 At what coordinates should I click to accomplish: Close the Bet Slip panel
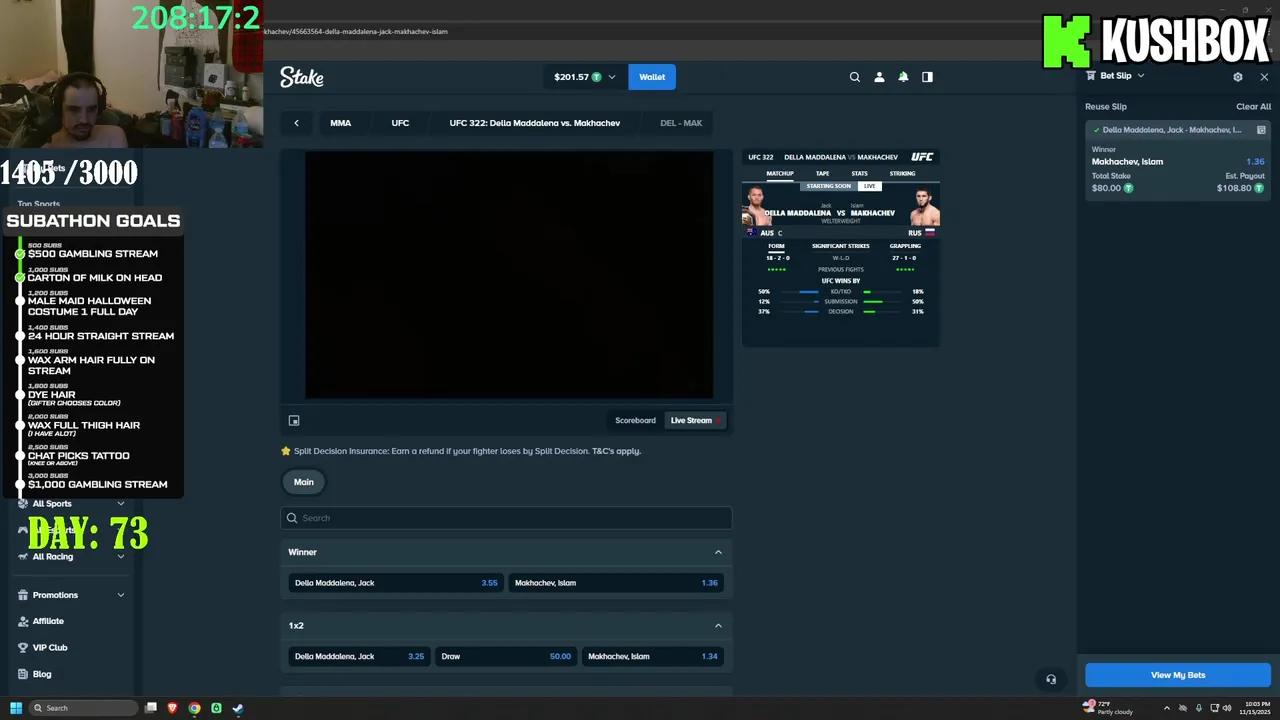(1264, 76)
